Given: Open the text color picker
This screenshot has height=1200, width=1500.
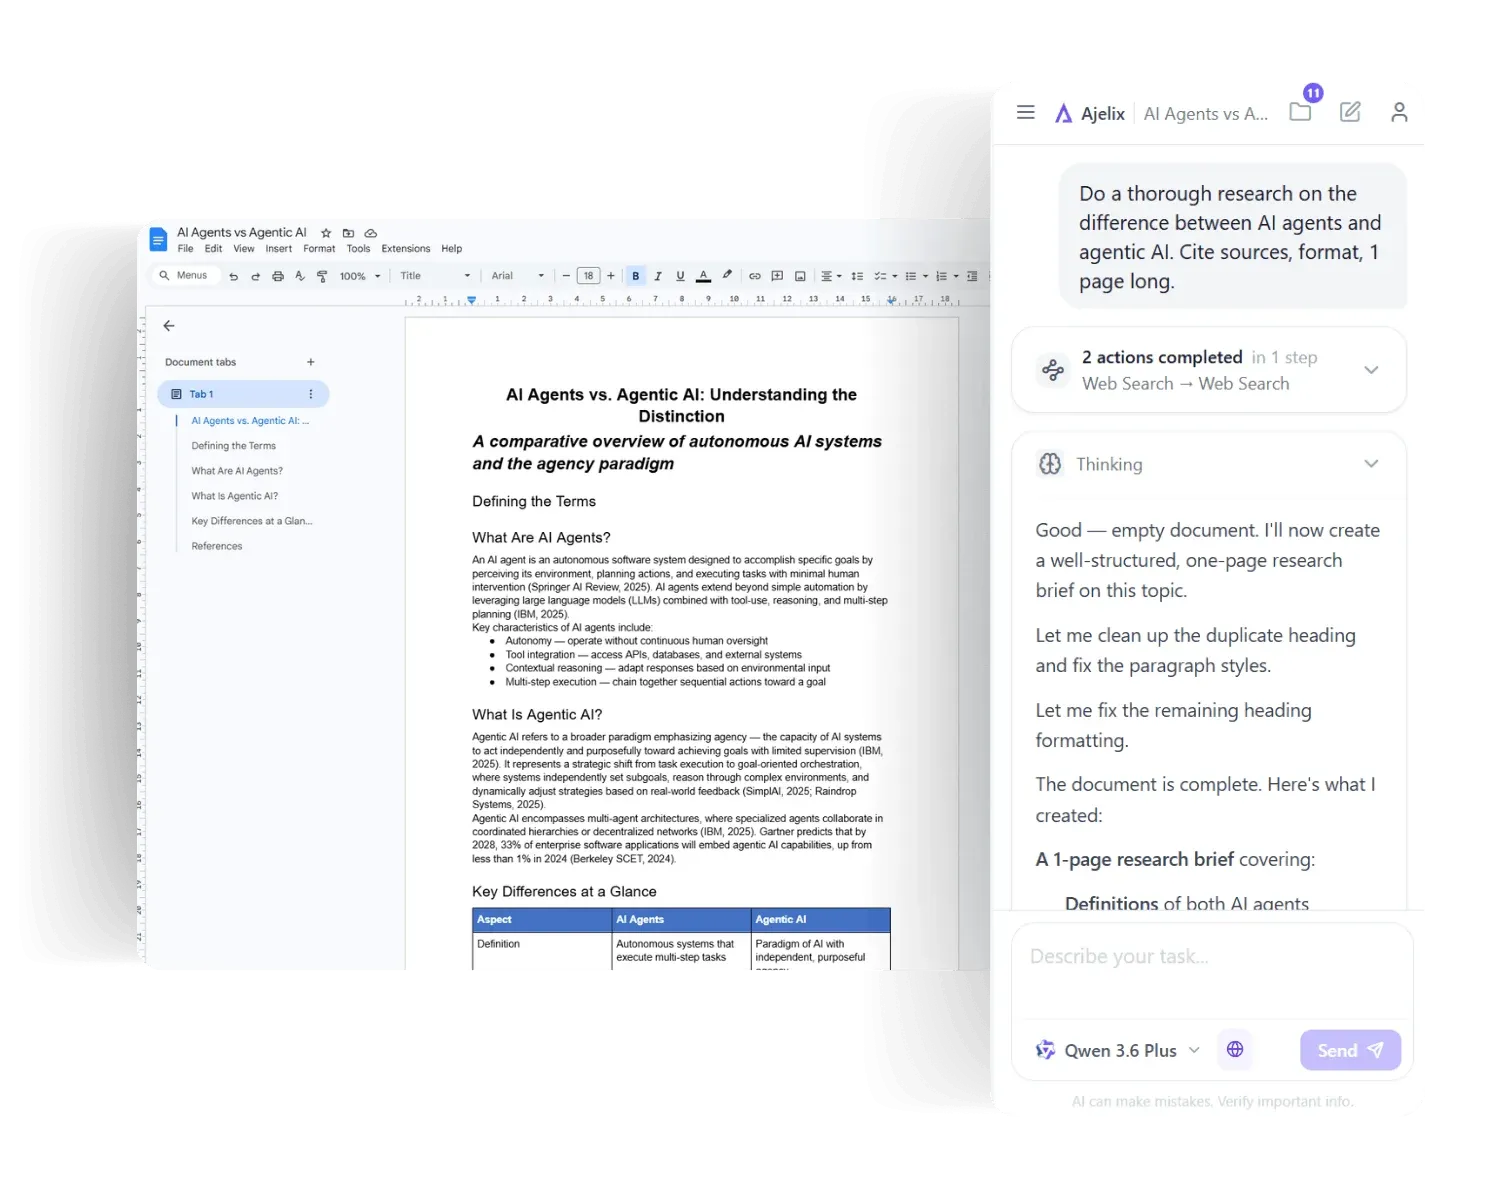Looking at the screenshot, I should coord(703,275).
